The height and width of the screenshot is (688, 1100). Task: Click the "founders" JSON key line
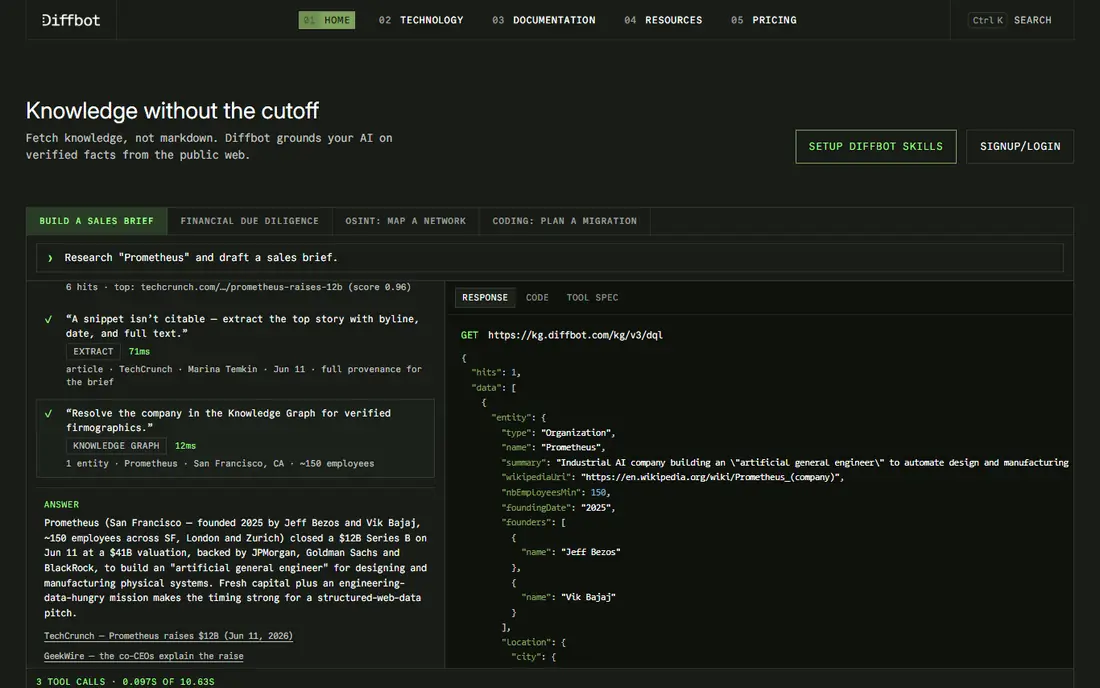tap(534, 522)
